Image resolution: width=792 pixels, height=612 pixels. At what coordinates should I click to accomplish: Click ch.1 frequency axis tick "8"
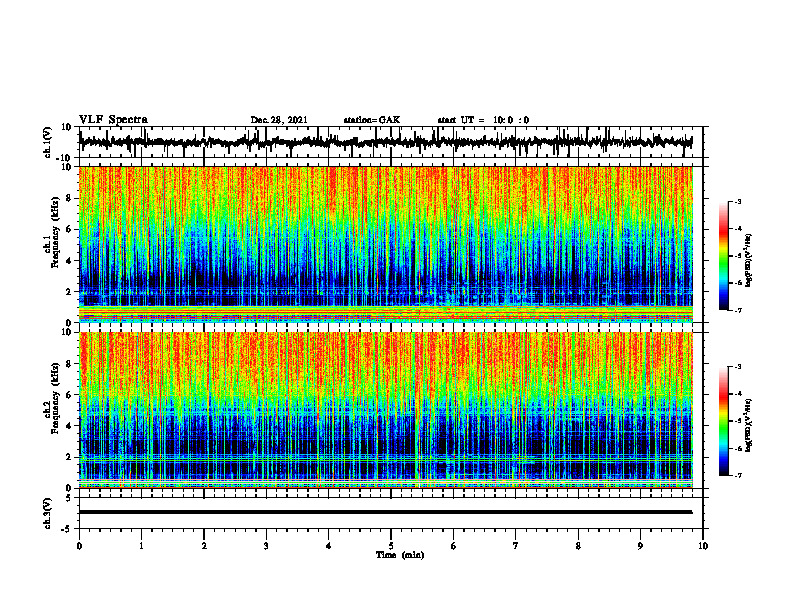pyautogui.click(x=69, y=198)
